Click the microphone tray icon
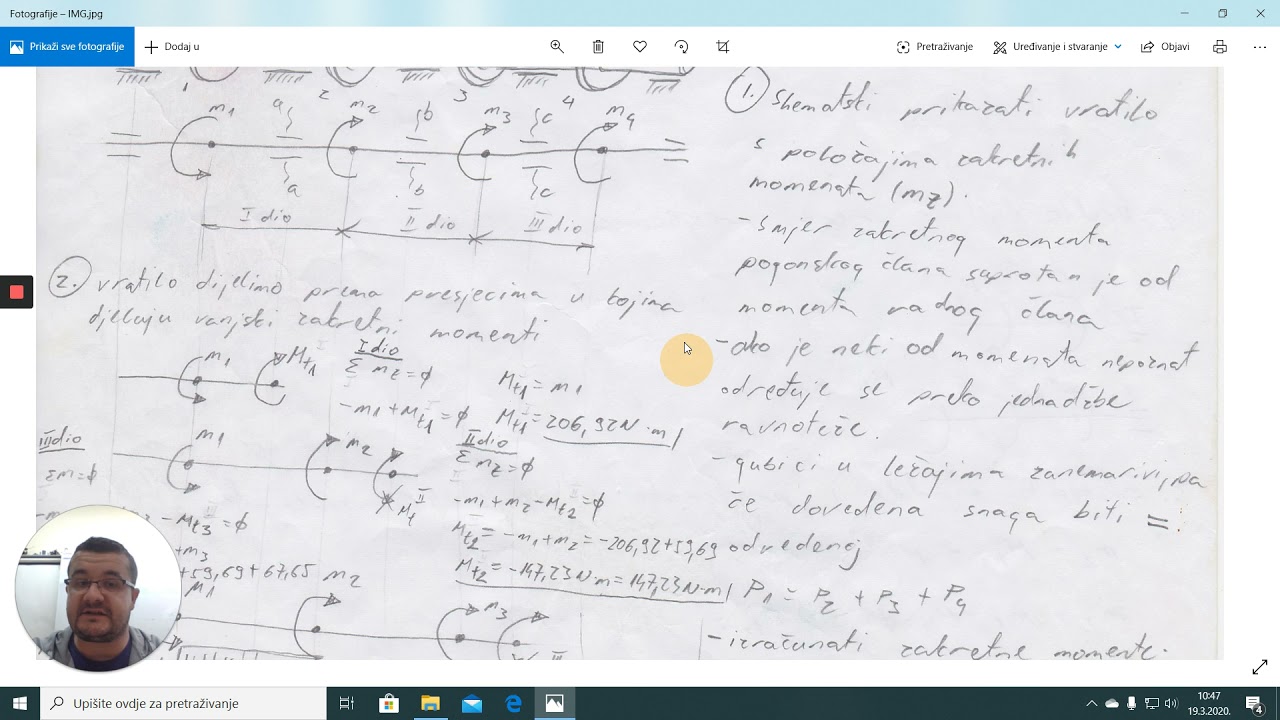 pyautogui.click(x=1132, y=704)
